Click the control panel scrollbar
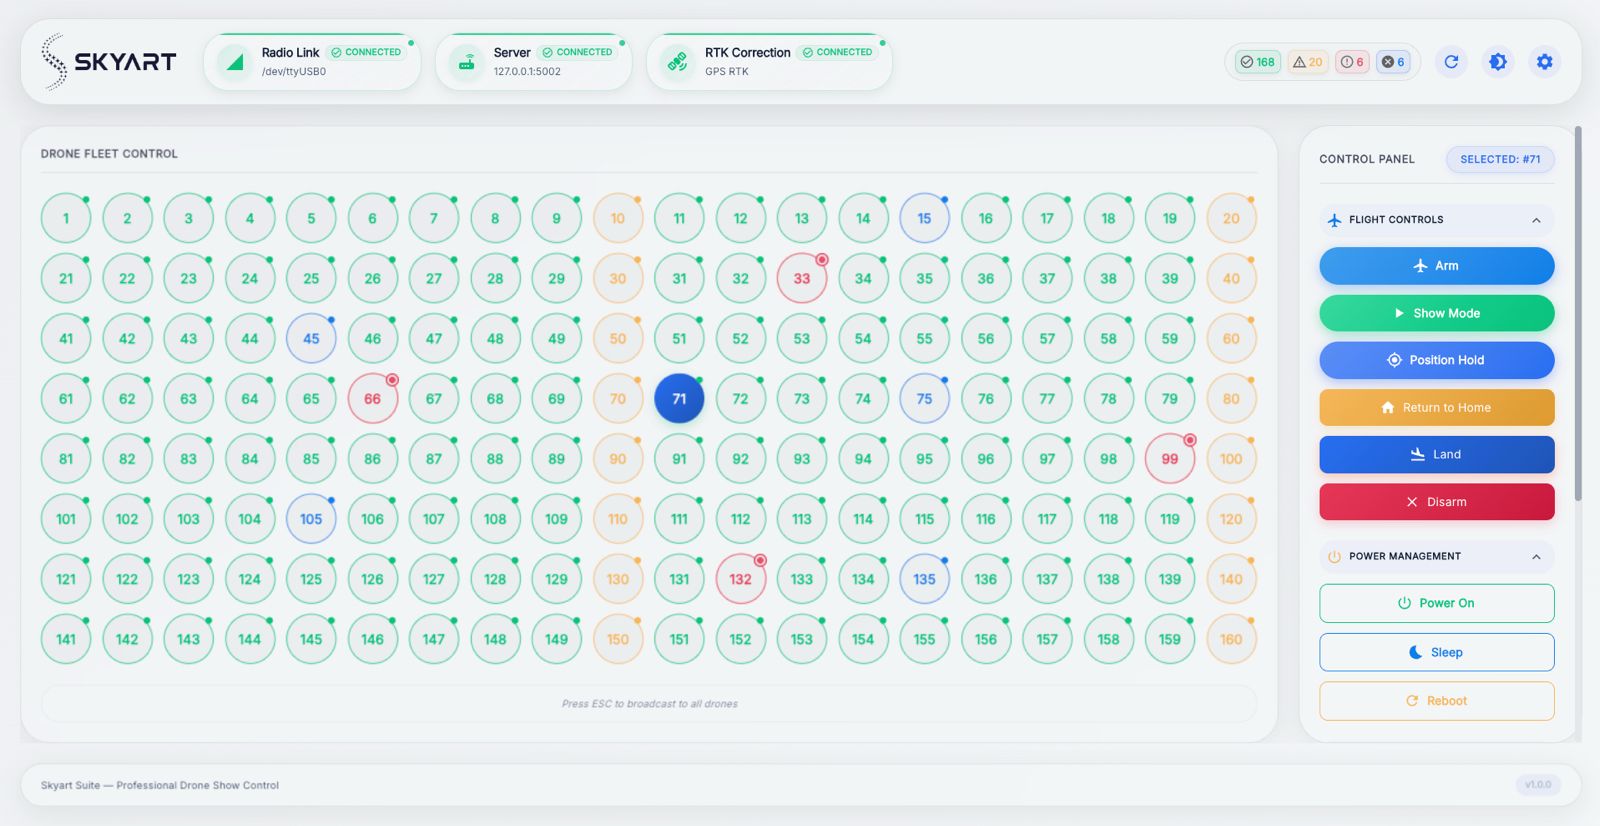Screen dimensions: 1600x826 [1578, 313]
